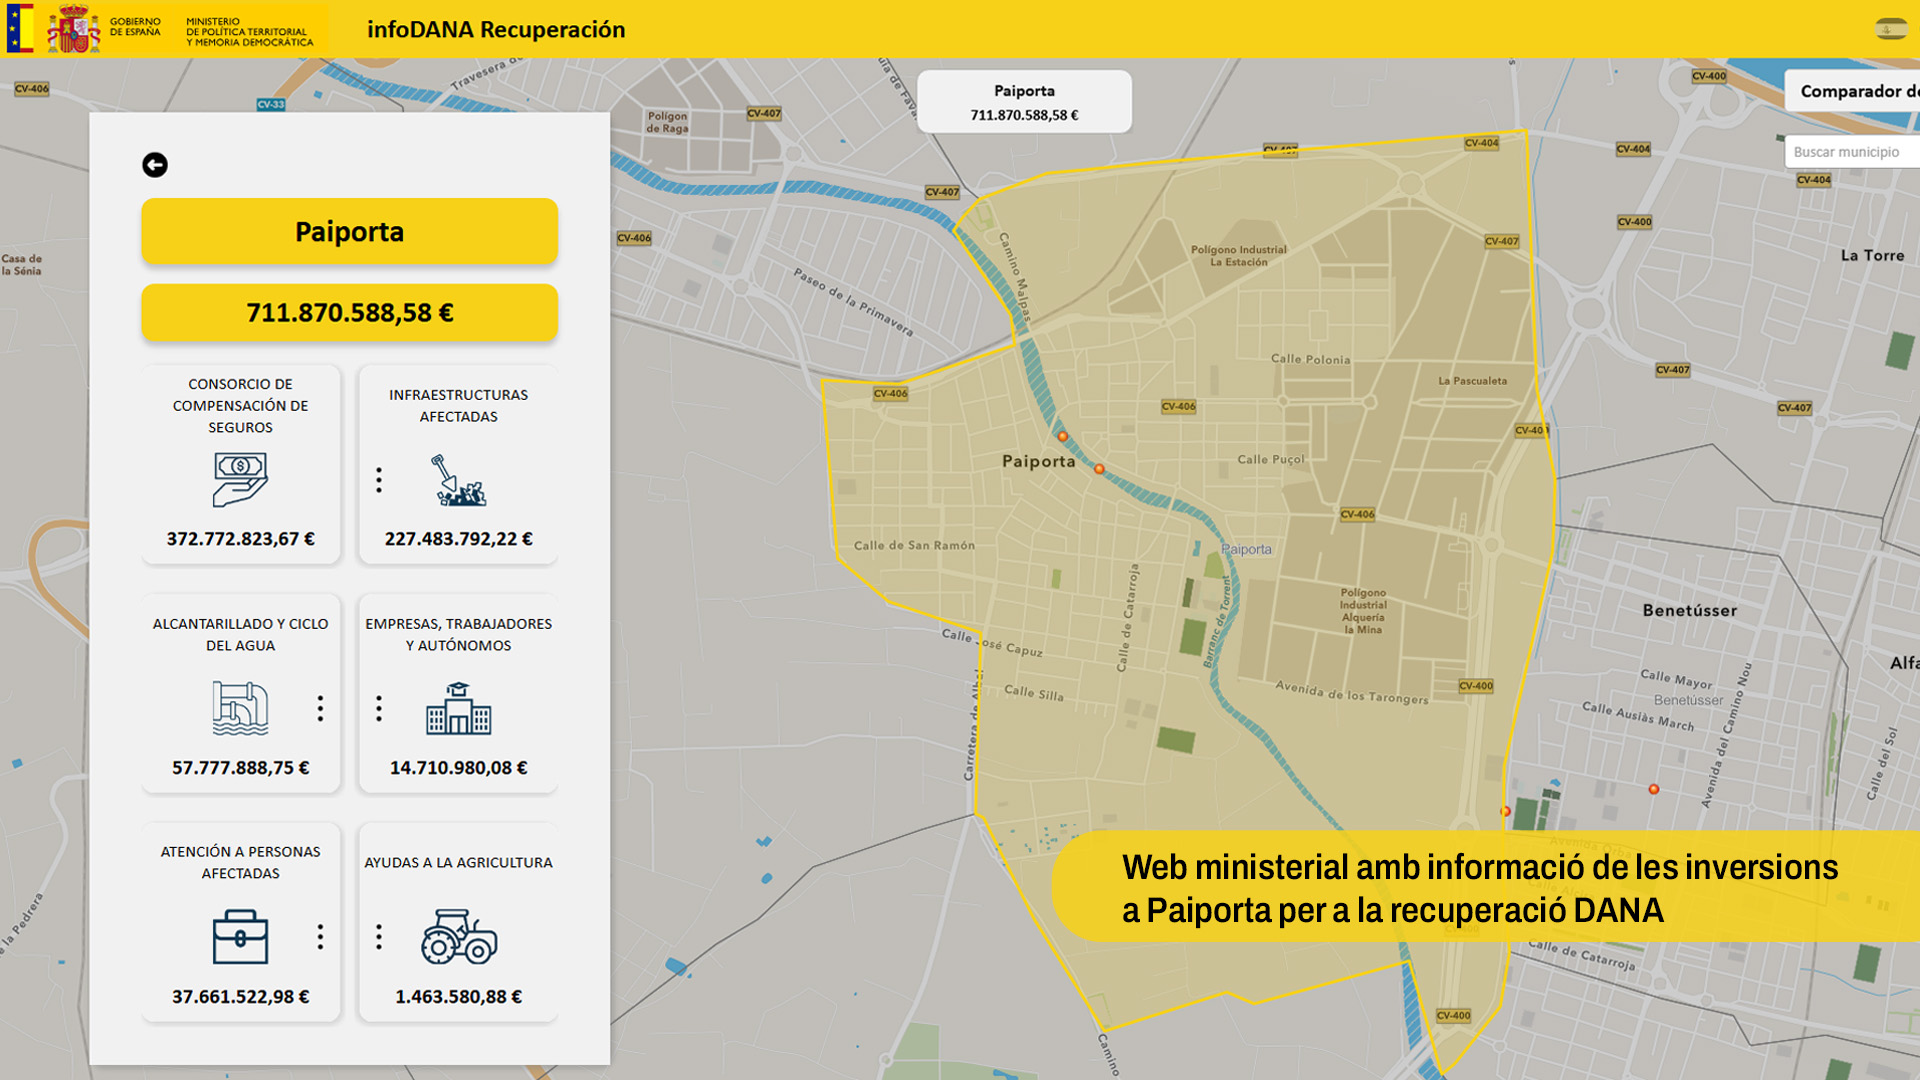Click the Buscar municipio search field
1920x1080 pixels.
[1850, 152]
